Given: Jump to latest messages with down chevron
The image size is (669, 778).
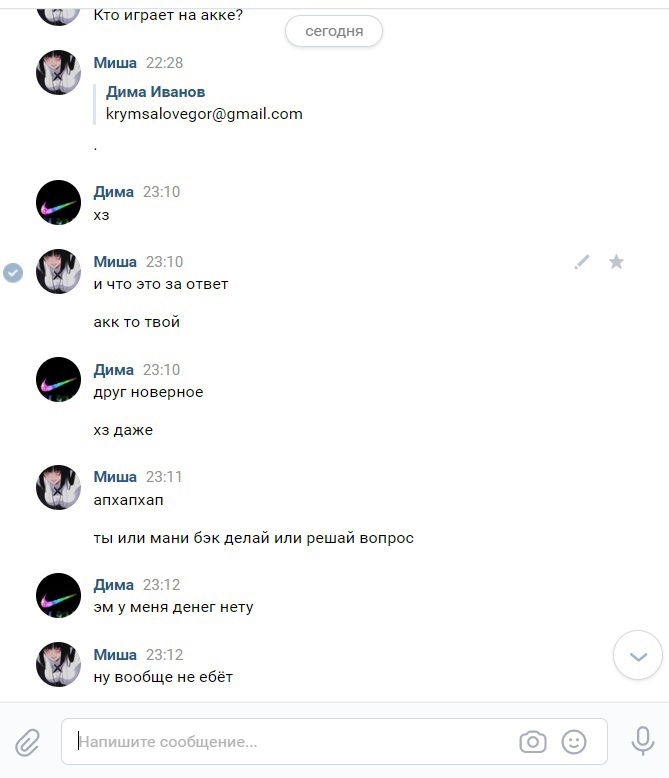Looking at the screenshot, I should (638, 655).
